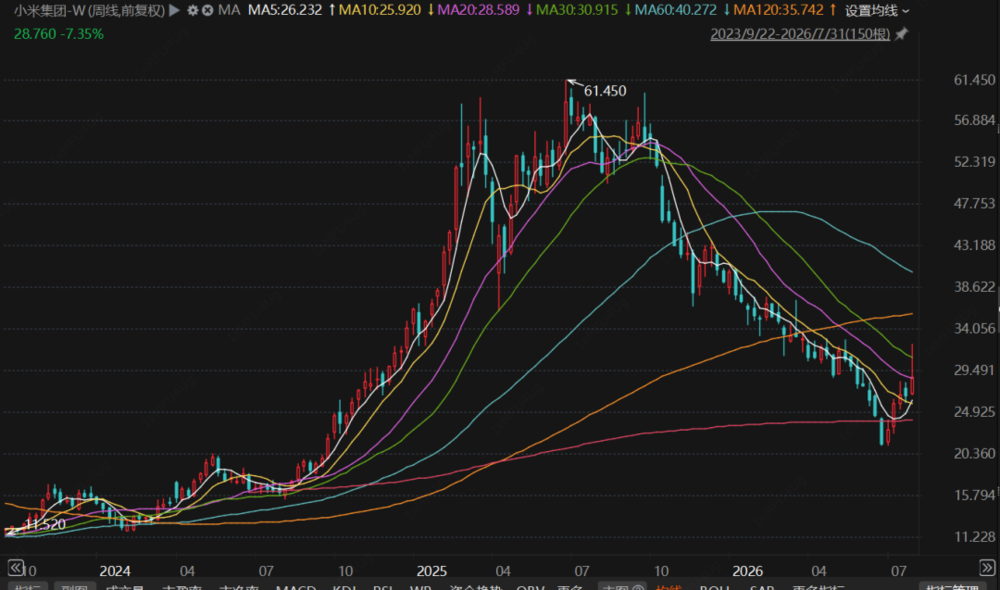This screenshot has height=590, width=1000.
Task: Click the 11.228 price axis label
Action: 974,537
